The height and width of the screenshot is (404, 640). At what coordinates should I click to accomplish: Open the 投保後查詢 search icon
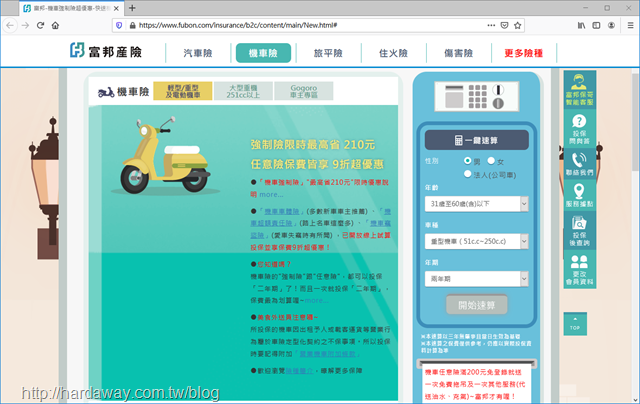[x=580, y=231]
